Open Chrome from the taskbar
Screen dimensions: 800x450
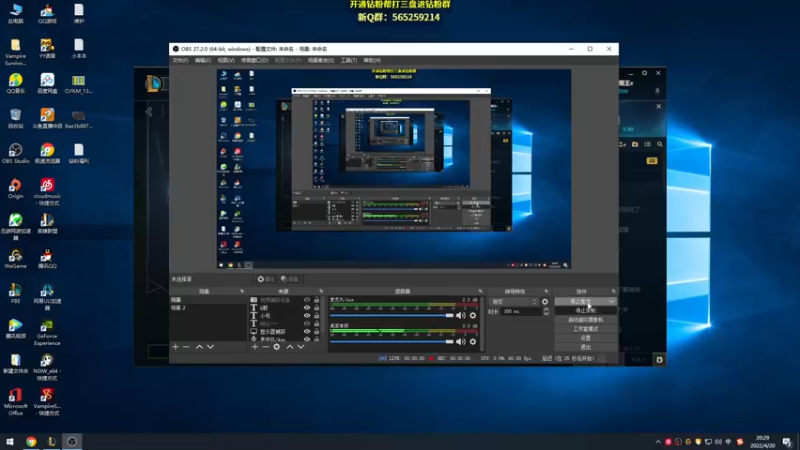[31, 441]
